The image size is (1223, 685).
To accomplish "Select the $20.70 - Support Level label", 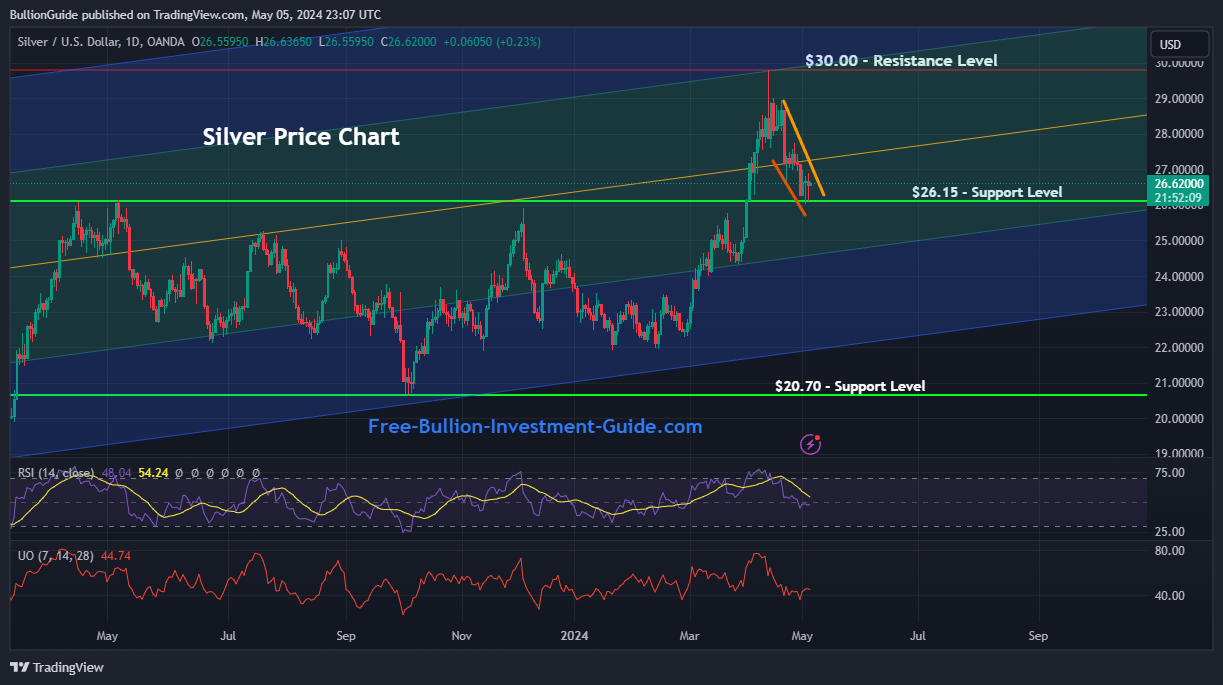I will pyautogui.click(x=850, y=386).
